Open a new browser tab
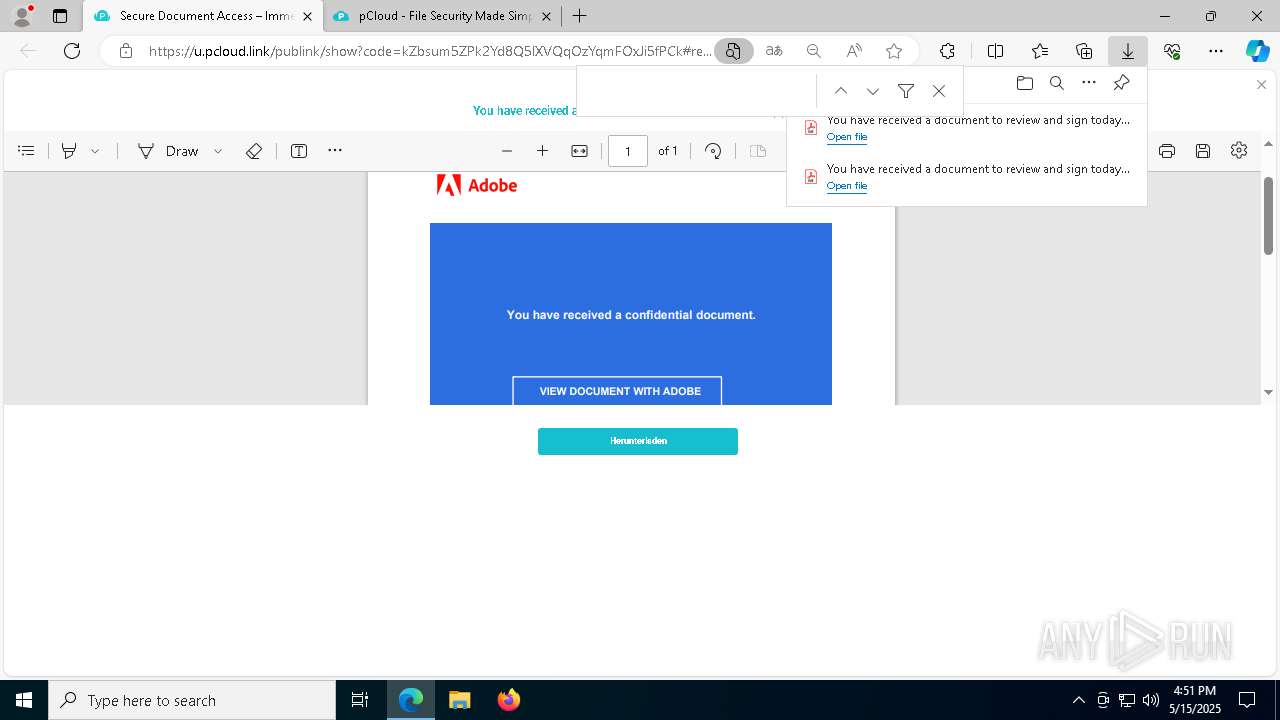The height and width of the screenshot is (720, 1280). (x=579, y=16)
